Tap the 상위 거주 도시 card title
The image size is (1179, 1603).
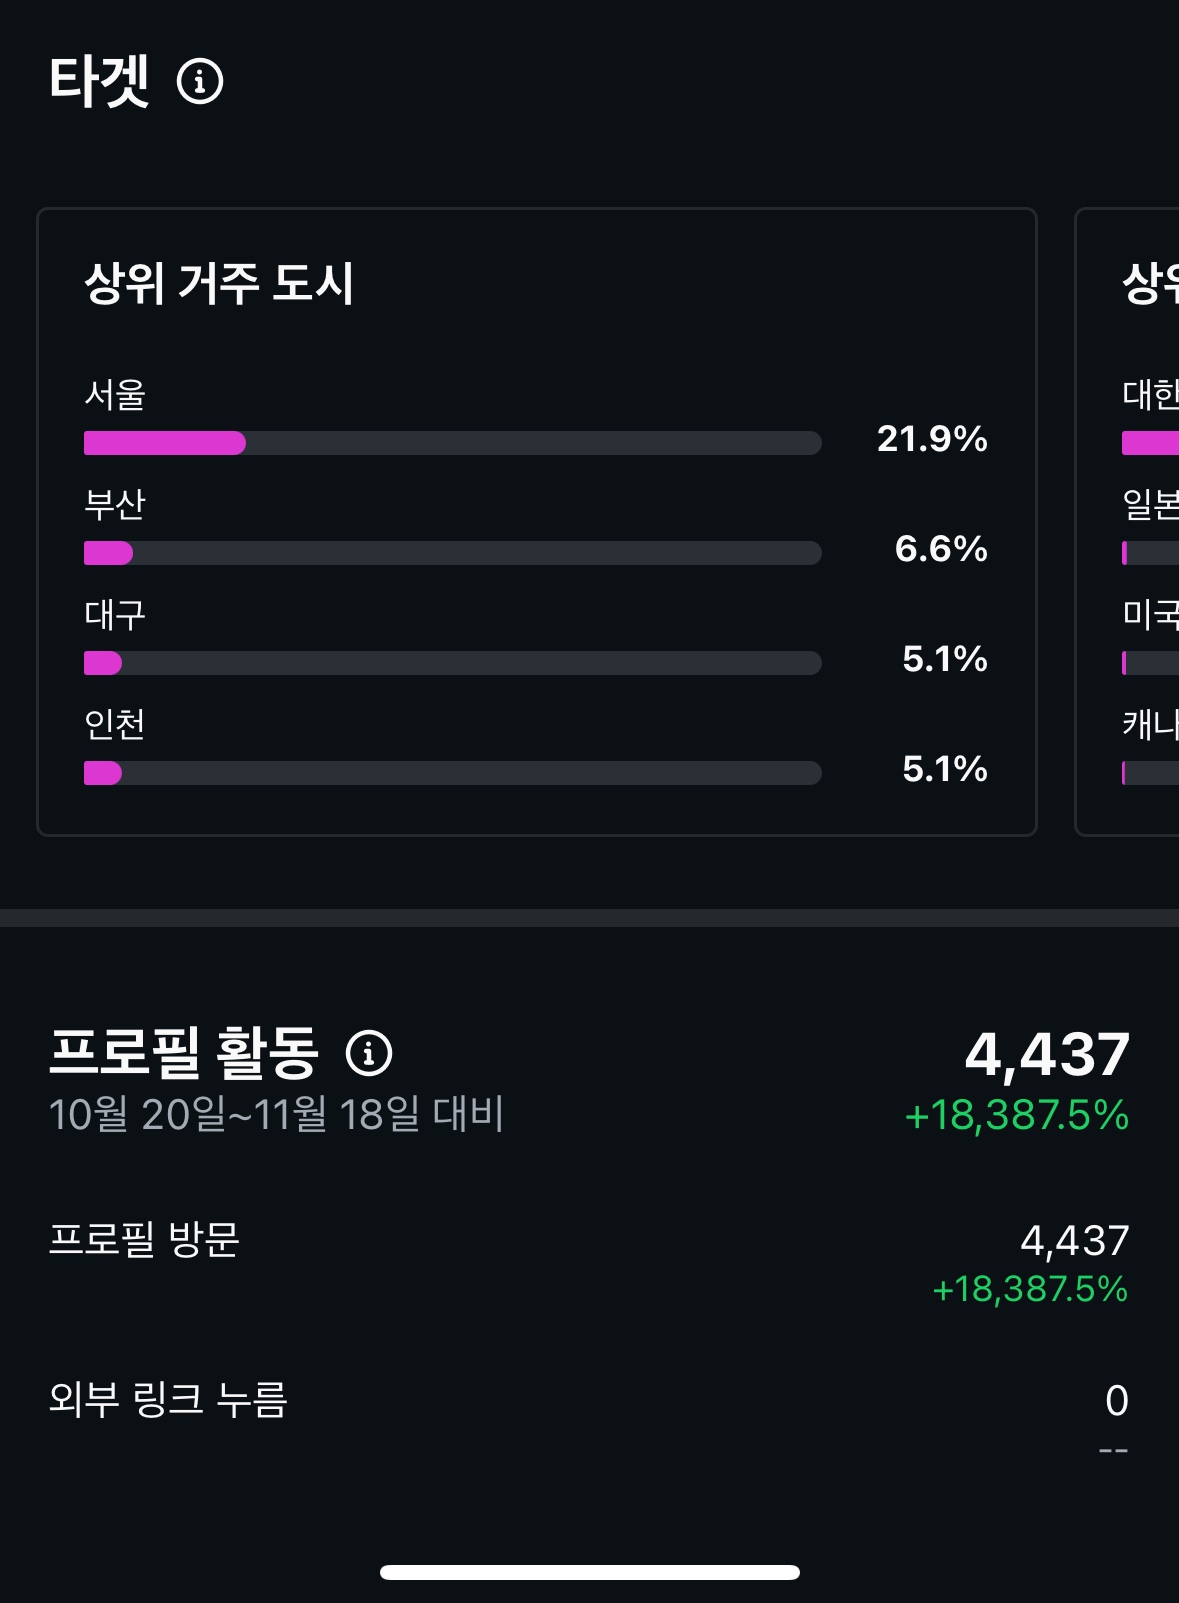click(219, 283)
